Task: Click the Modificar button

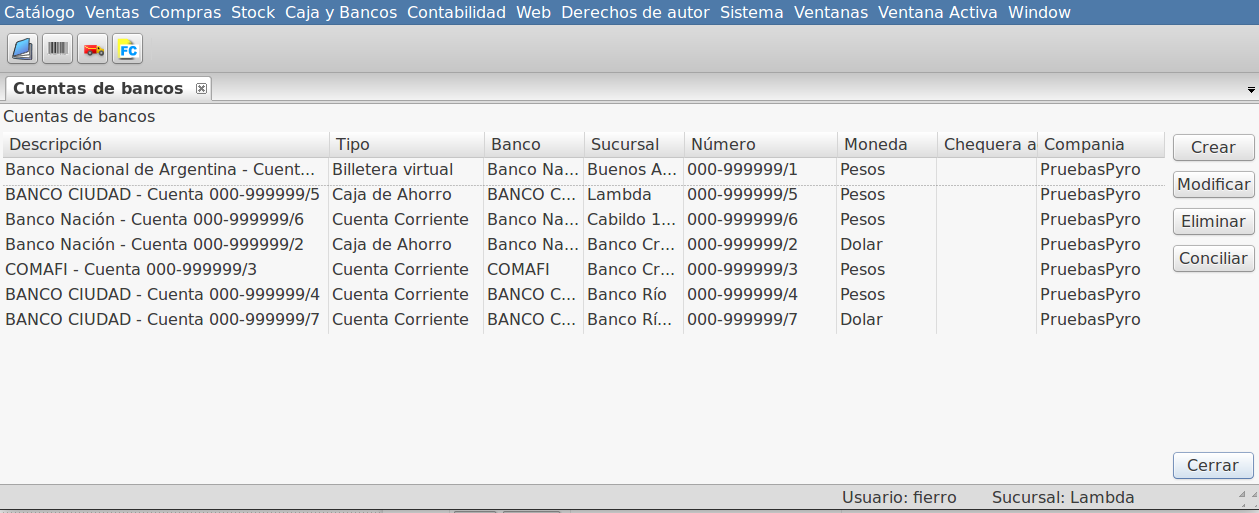Action: click(1213, 184)
